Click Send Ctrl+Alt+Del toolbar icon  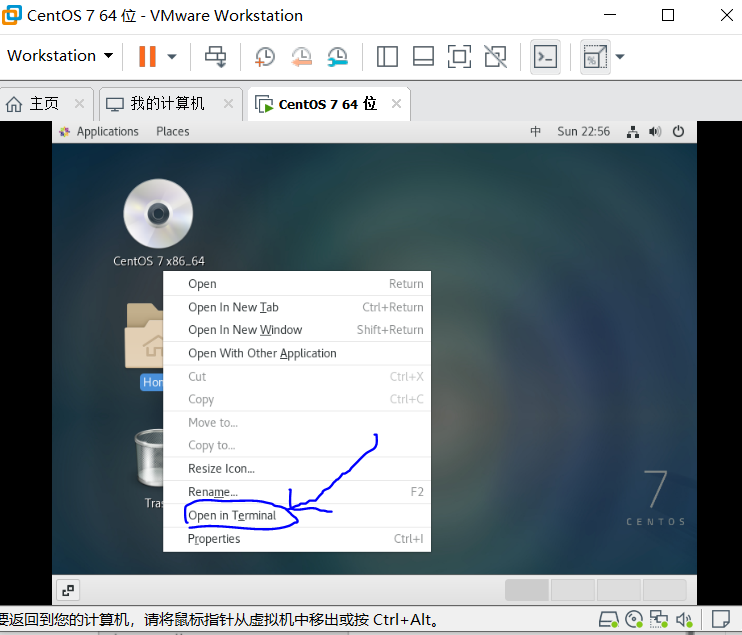pos(215,56)
